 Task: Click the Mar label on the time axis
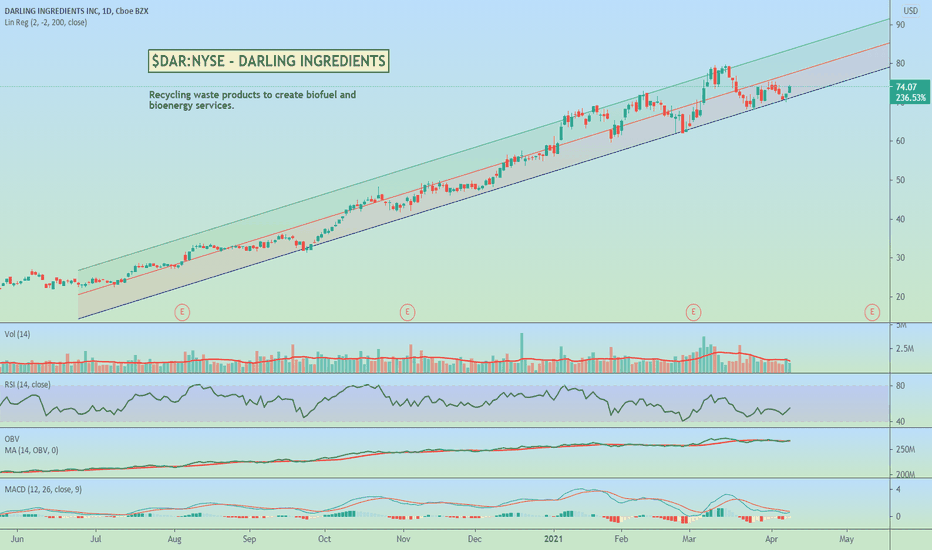[689, 539]
